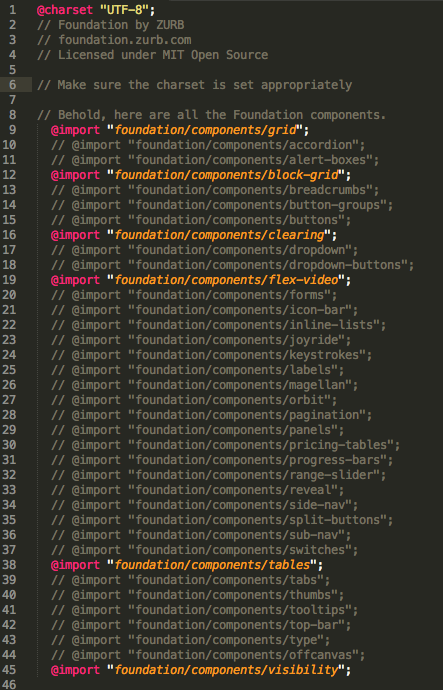
Task: Click the @charset keyword on line 1
Action: click(65, 10)
